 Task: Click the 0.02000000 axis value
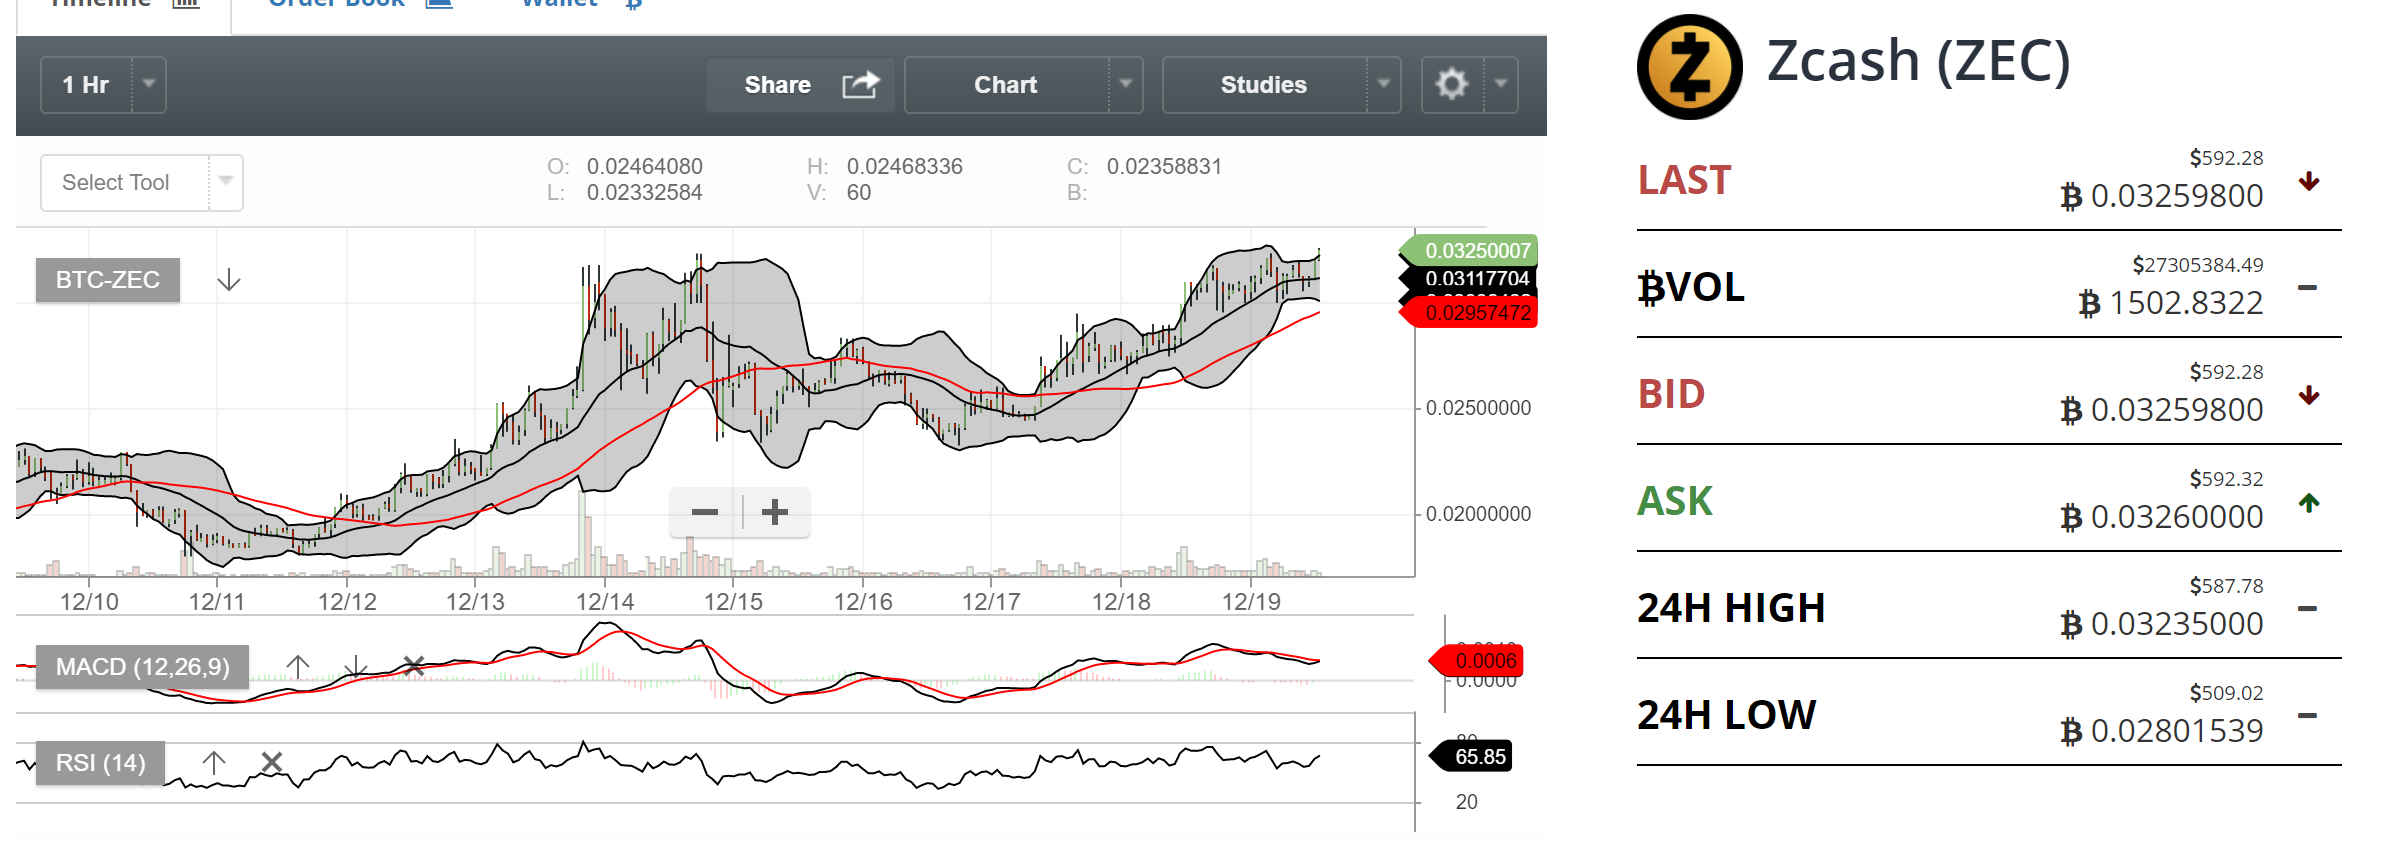pyautogui.click(x=1478, y=514)
